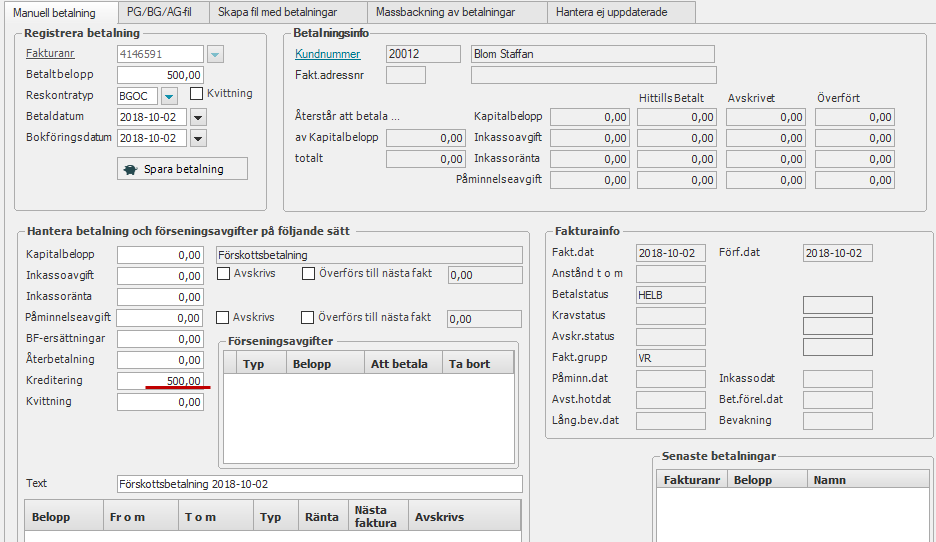
Task: Click the piggy bank icon on Spara betalning
Action: (130, 169)
